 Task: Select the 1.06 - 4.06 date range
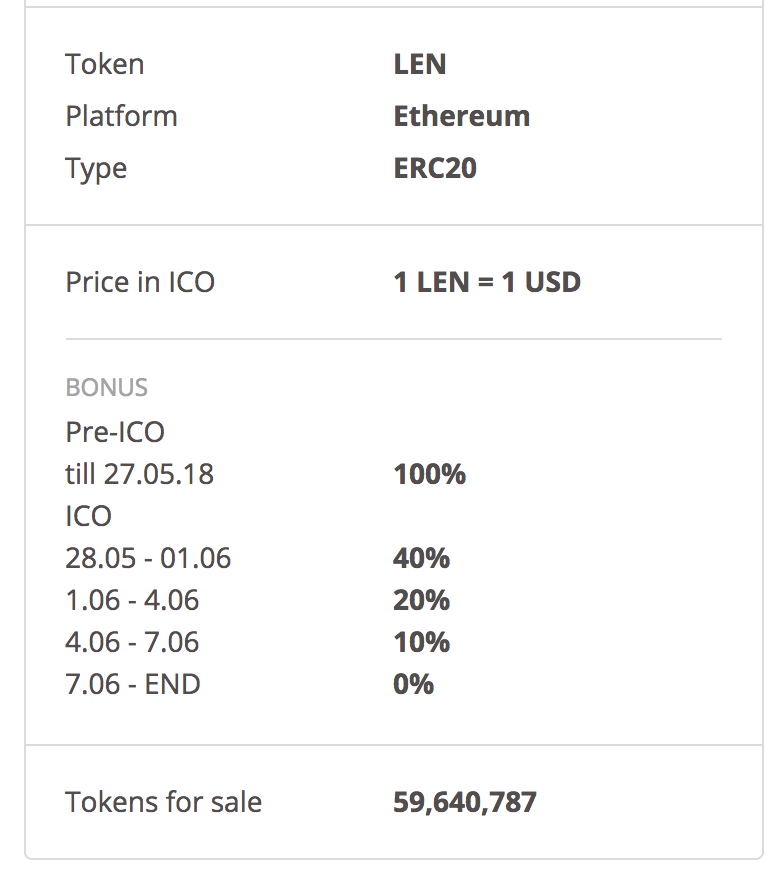point(132,600)
